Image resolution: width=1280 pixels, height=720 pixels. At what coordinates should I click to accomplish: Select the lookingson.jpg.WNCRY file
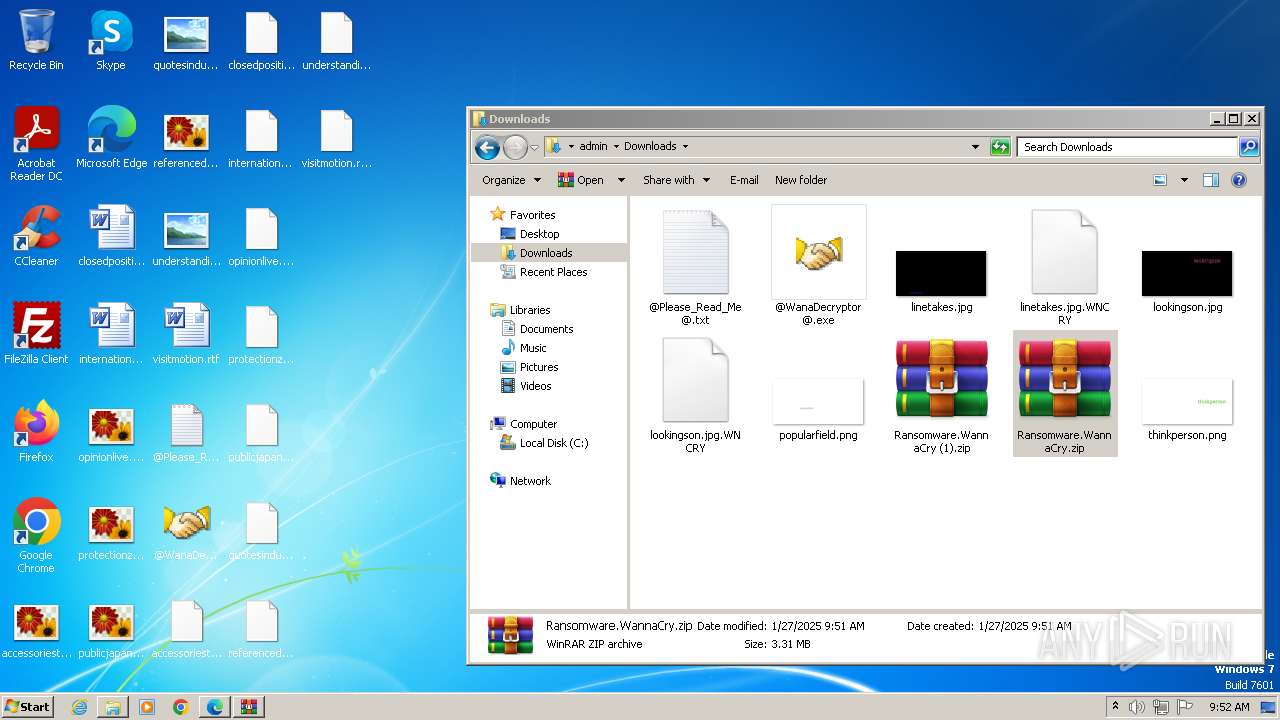[695, 395]
